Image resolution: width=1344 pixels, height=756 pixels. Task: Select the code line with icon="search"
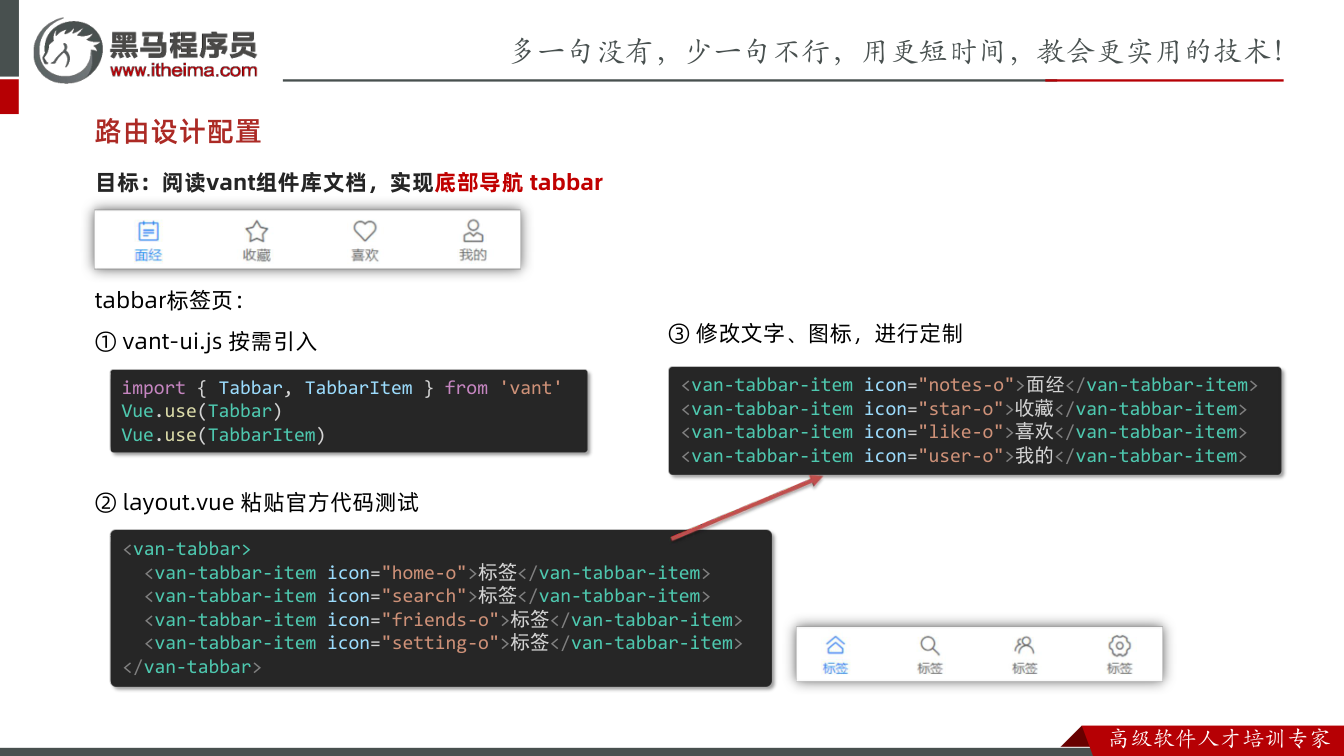tap(427, 596)
